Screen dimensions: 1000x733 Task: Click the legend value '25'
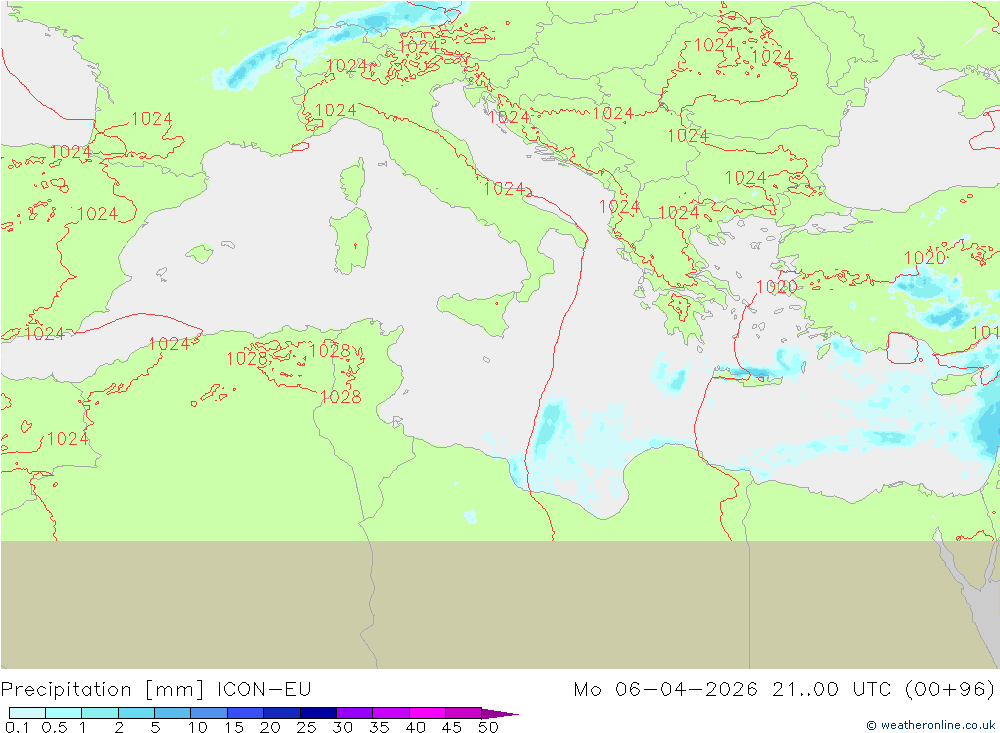tap(306, 727)
